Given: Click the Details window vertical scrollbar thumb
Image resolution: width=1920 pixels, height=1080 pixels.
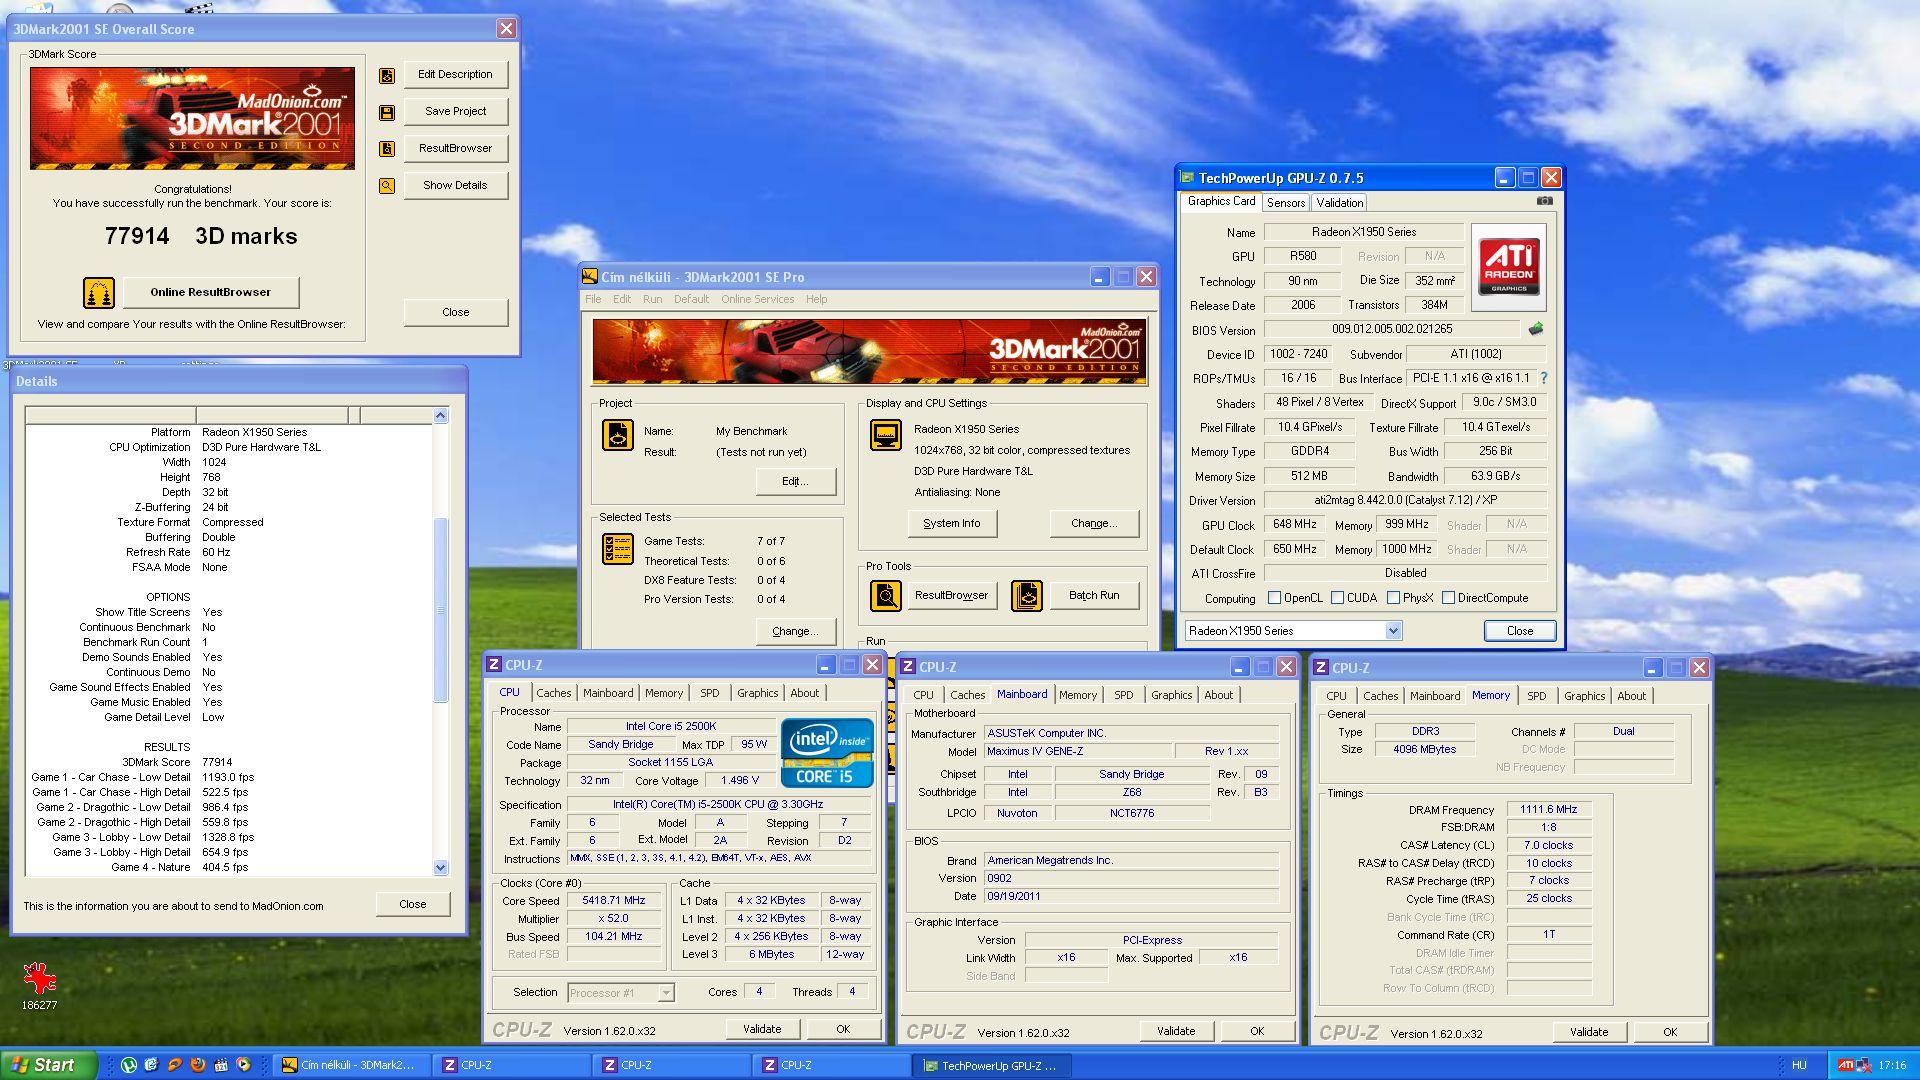Looking at the screenshot, I should point(441,610).
